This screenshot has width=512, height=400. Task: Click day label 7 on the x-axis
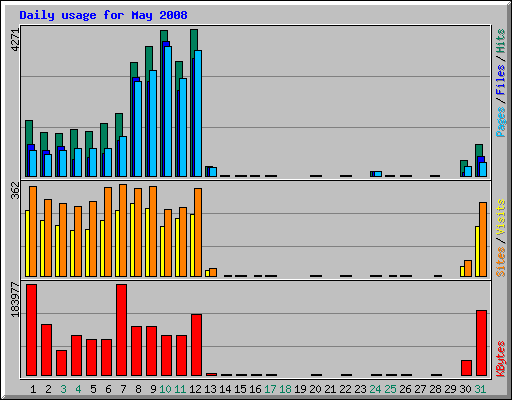[x=123, y=389]
